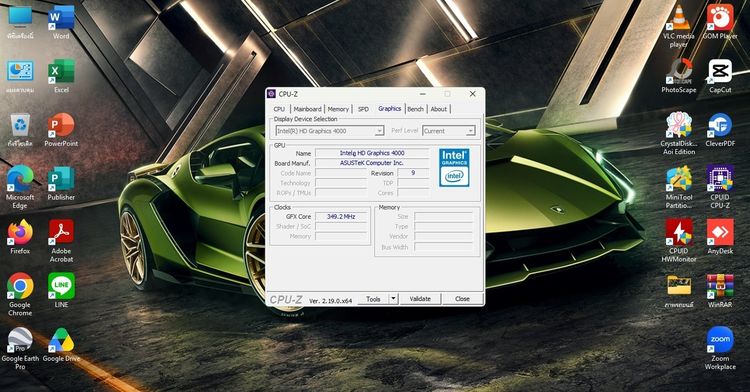750x392 pixels.
Task: Launch PhotoScape from the desktop
Action: point(679,76)
